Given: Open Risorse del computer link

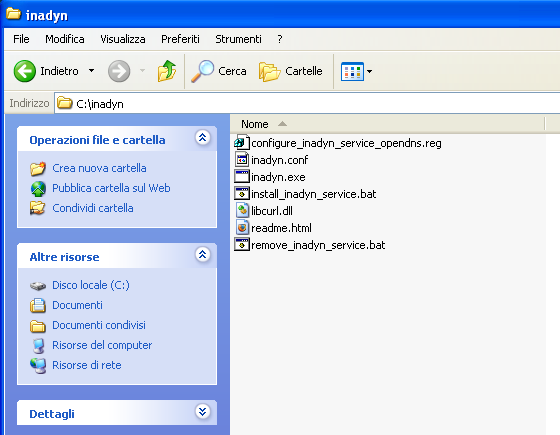Looking at the screenshot, I should click(102, 345).
